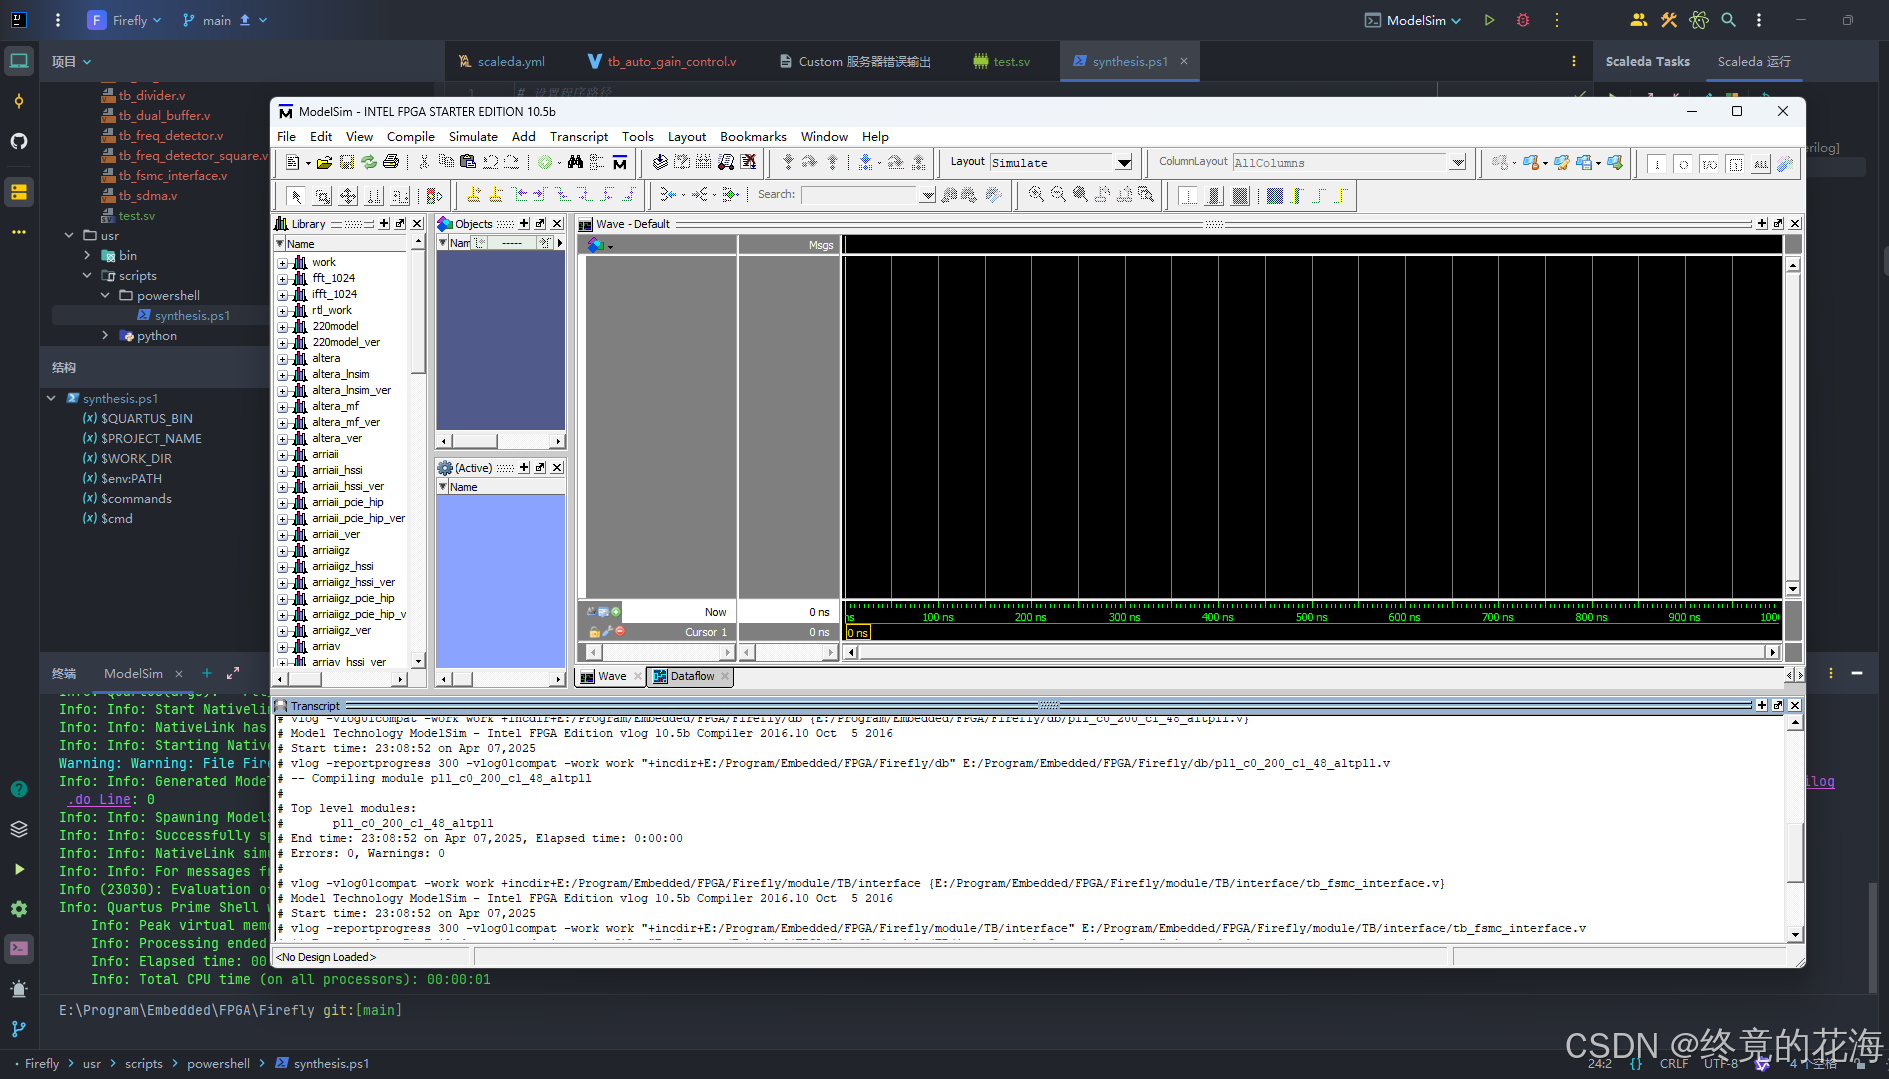Expand the 'python' folder in project tree
This screenshot has height=1079, width=1889.
click(105, 336)
